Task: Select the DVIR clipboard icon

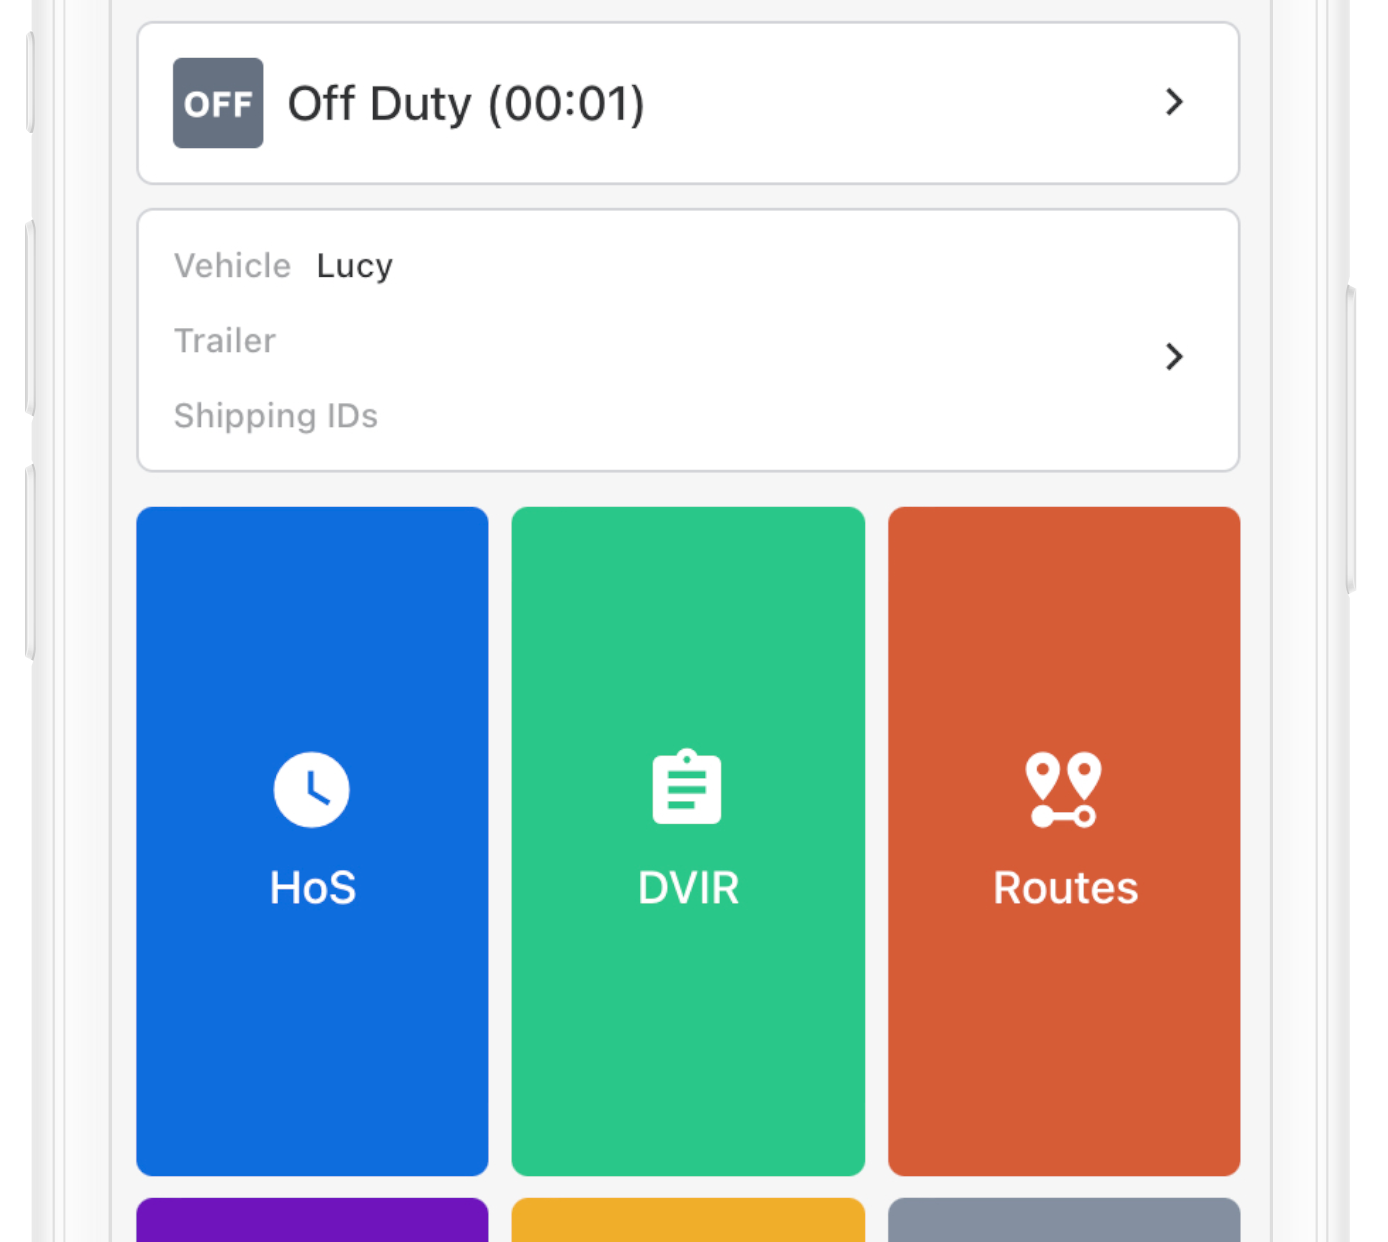Action: coord(687,788)
